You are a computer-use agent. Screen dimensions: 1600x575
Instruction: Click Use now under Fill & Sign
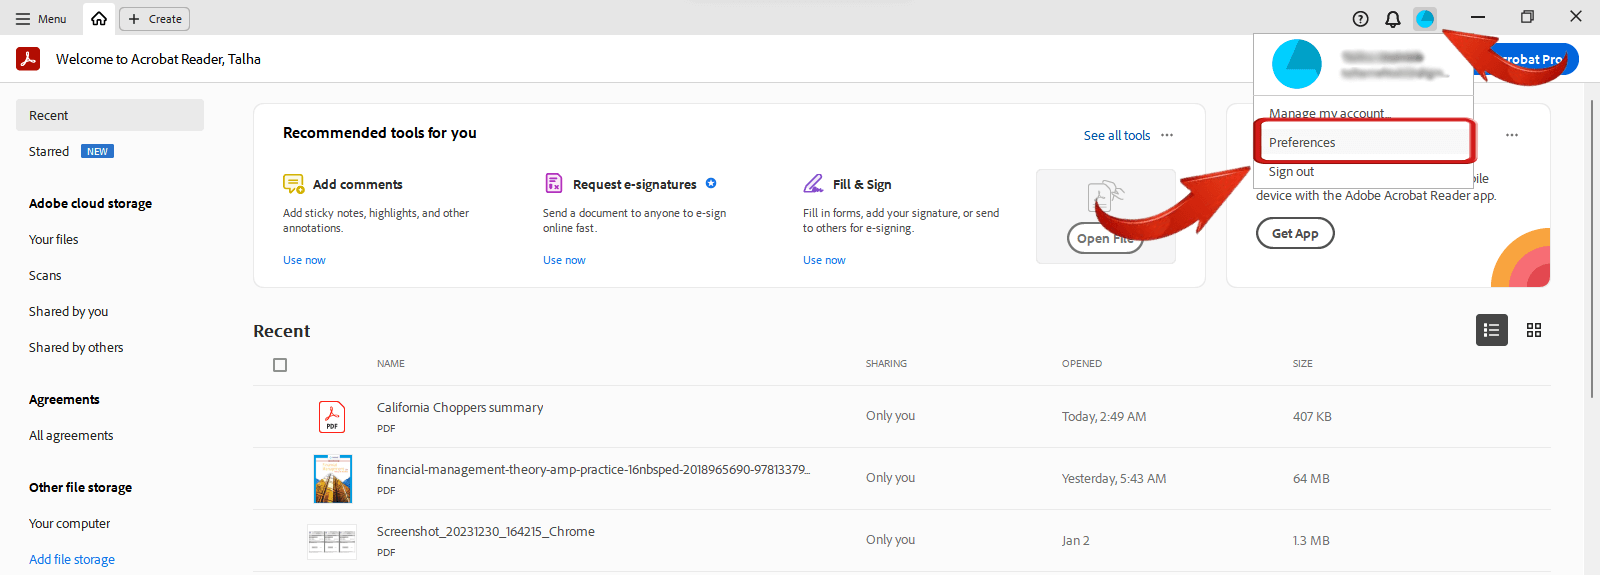pos(824,260)
